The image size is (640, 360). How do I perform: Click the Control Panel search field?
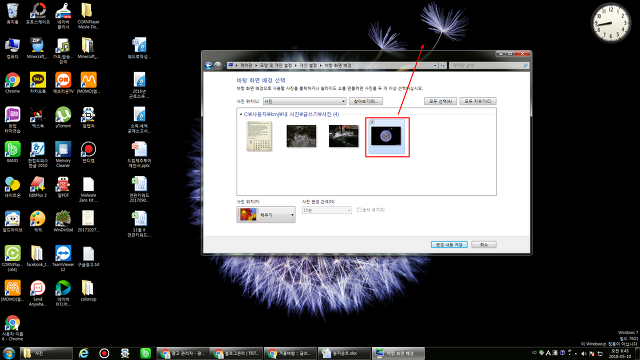coord(489,65)
